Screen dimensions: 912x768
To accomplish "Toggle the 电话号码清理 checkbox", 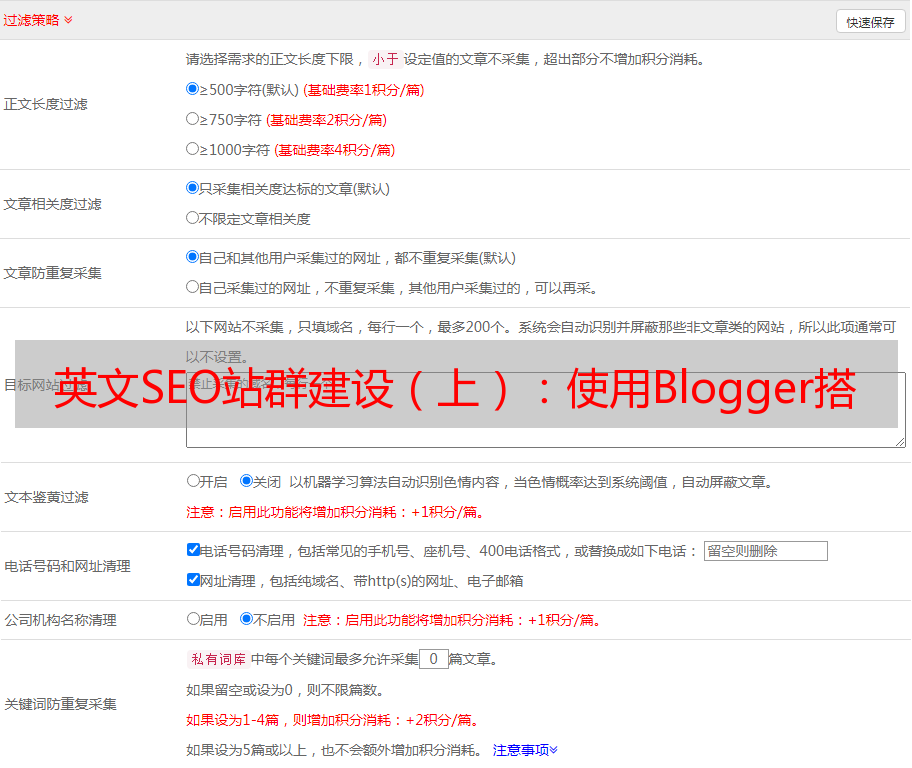I will [x=193, y=550].
